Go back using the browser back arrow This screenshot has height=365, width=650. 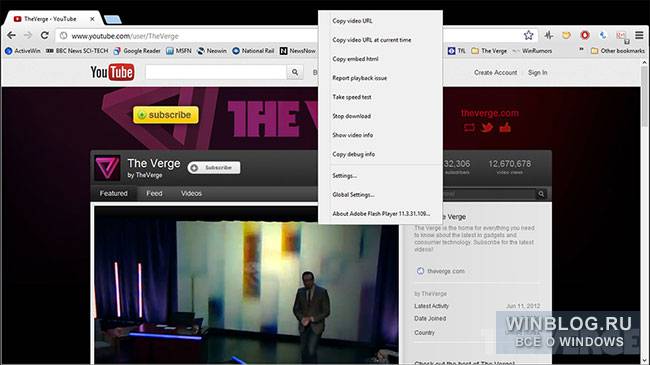point(12,35)
